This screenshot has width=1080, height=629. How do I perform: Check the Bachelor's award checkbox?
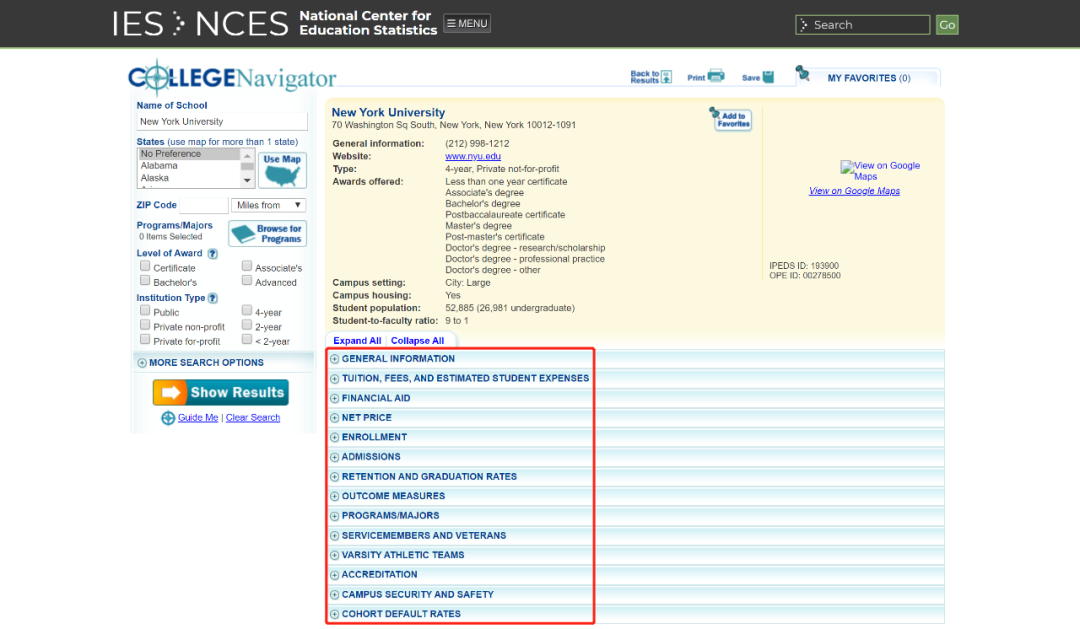point(145,281)
